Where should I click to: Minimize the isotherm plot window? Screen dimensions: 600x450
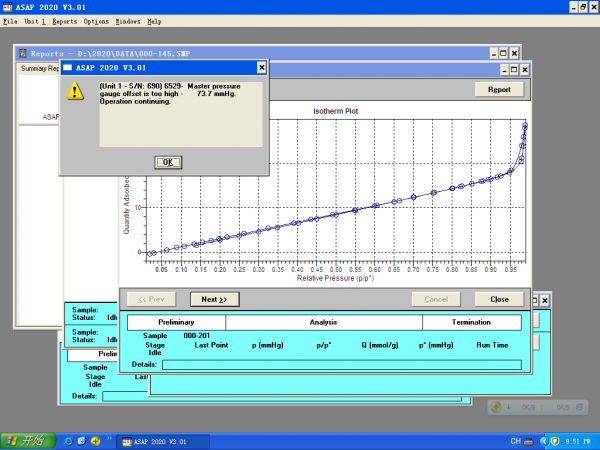point(505,70)
